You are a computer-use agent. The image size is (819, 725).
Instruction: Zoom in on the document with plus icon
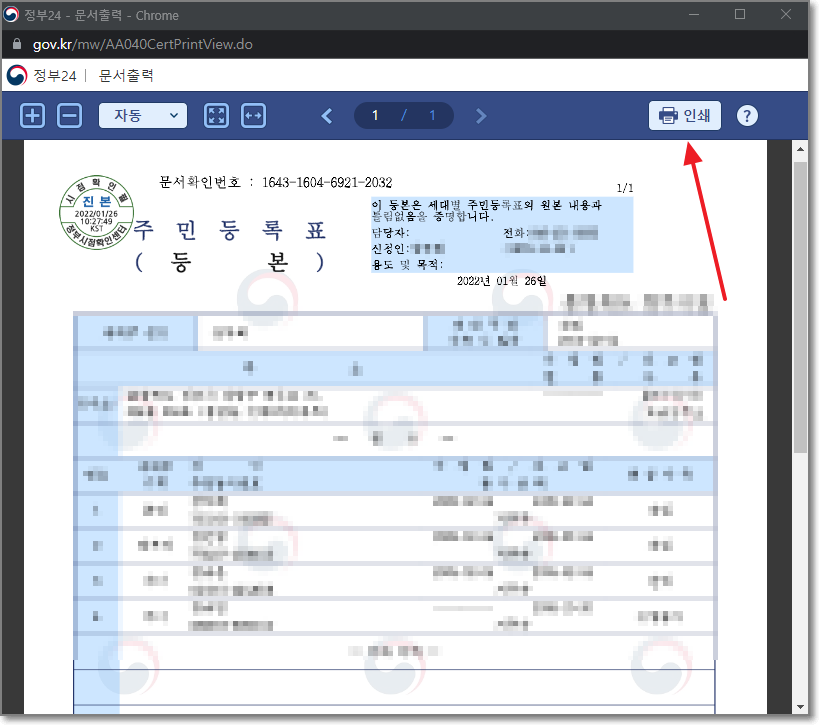pyautogui.click(x=31, y=115)
